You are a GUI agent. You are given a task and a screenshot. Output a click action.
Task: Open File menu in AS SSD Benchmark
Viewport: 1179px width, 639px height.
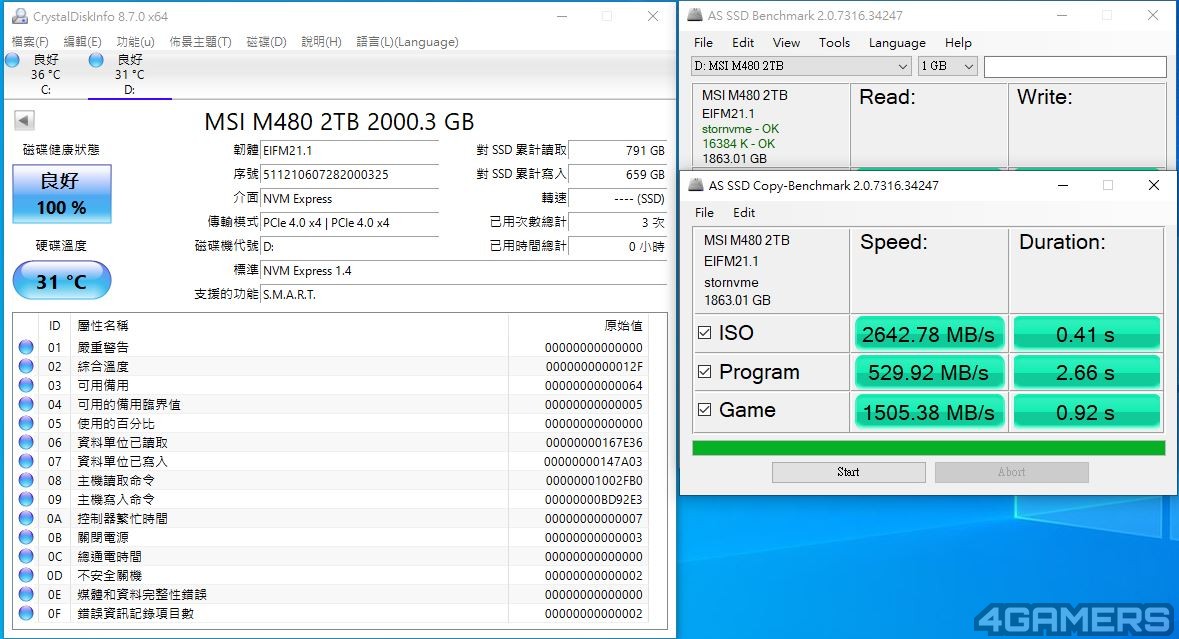(703, 43)
